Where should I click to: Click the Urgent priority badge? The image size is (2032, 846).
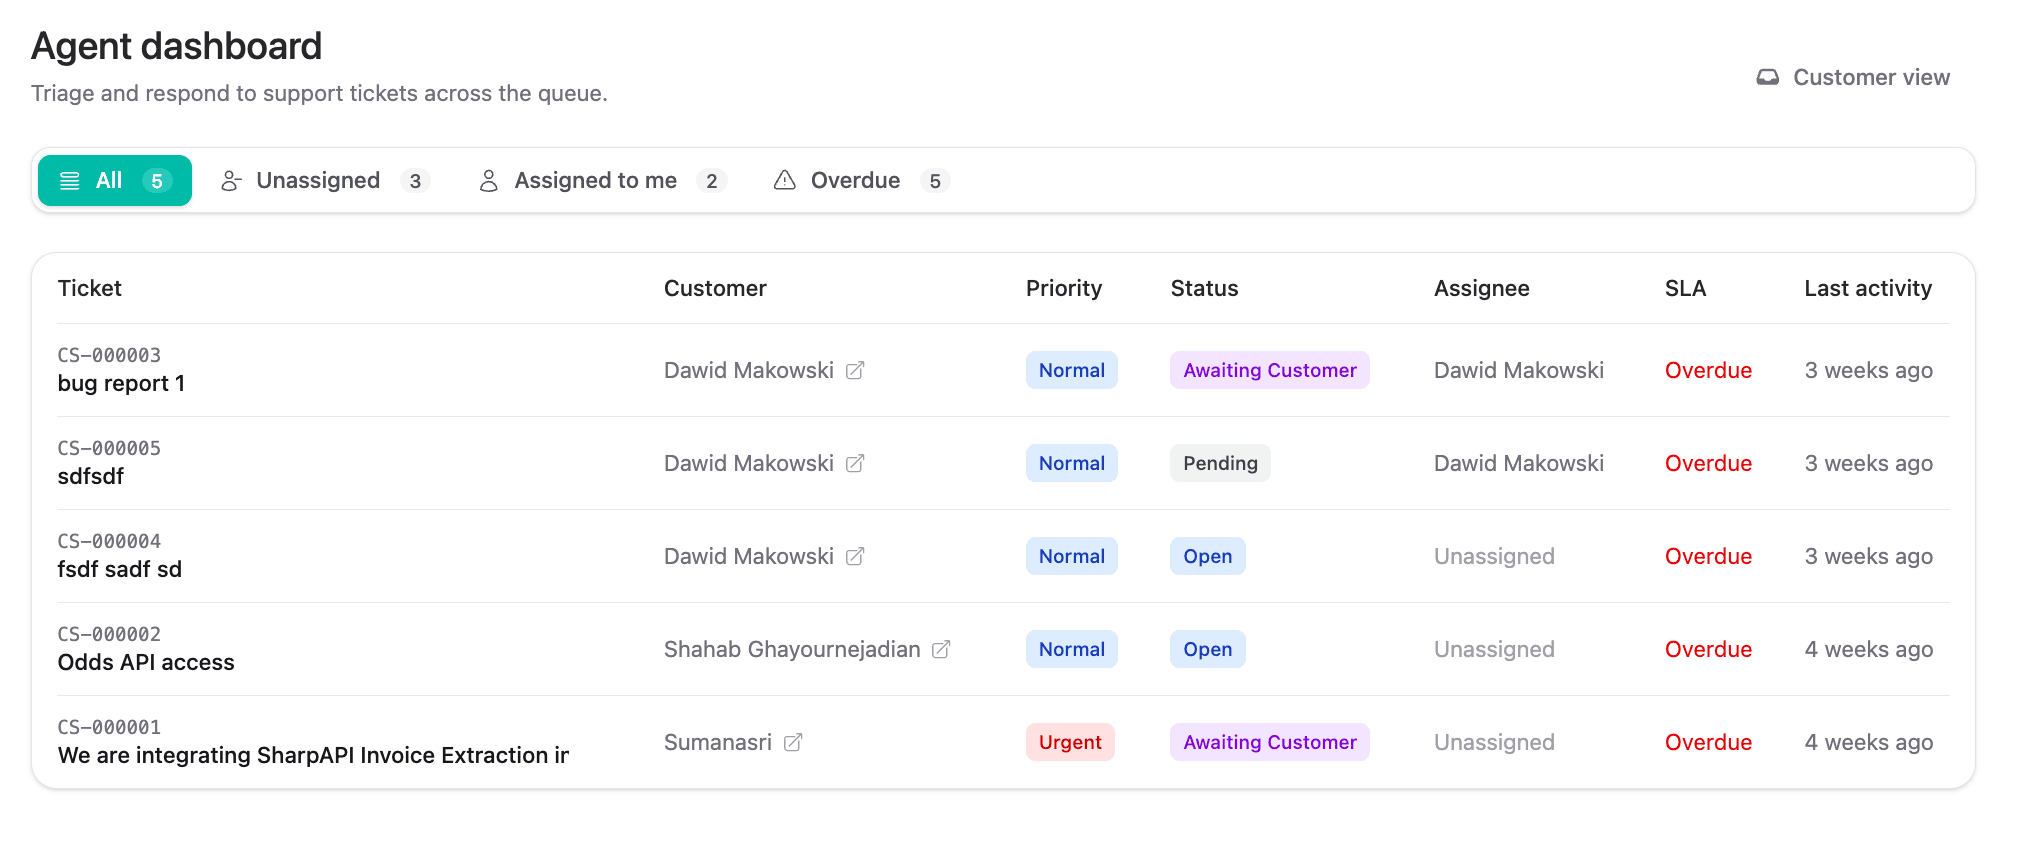tap(1070, 743)
